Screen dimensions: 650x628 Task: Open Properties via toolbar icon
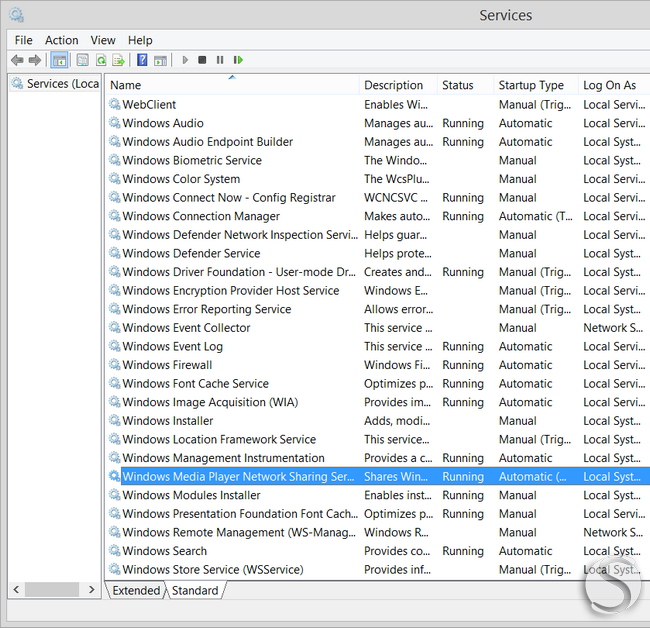click(x=82, y=60)
